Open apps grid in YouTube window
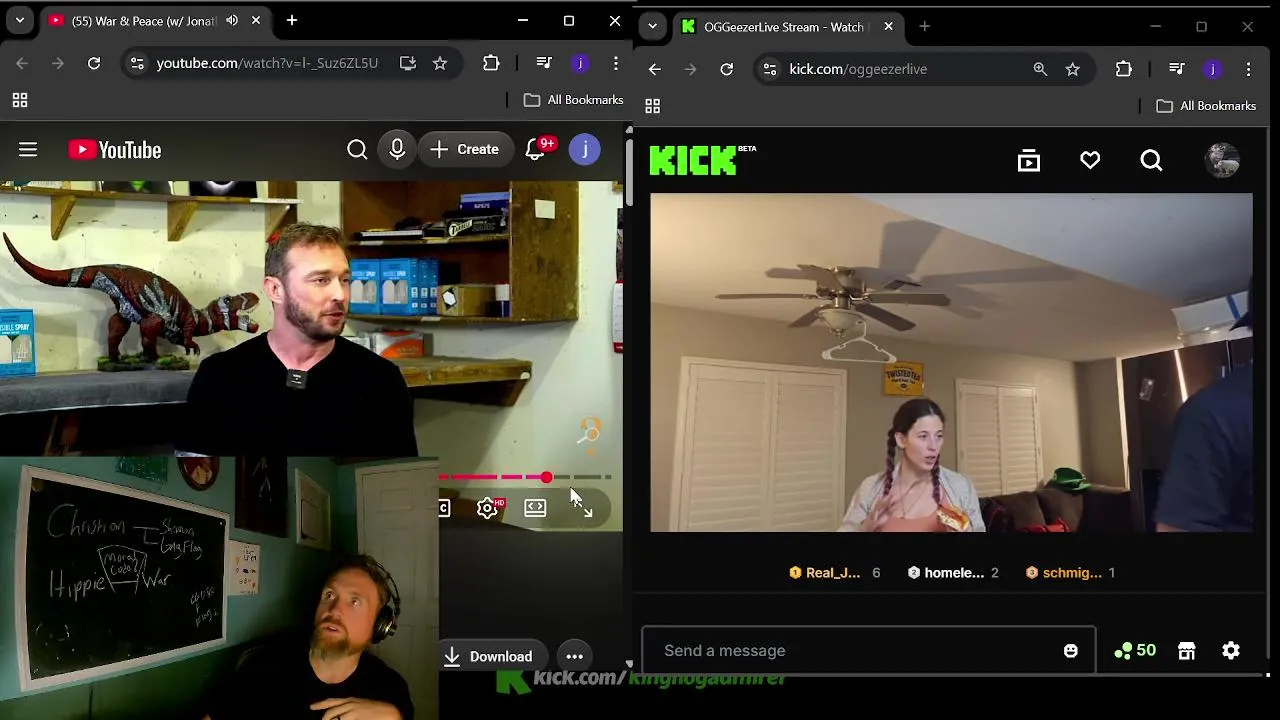 pos(20,100)
